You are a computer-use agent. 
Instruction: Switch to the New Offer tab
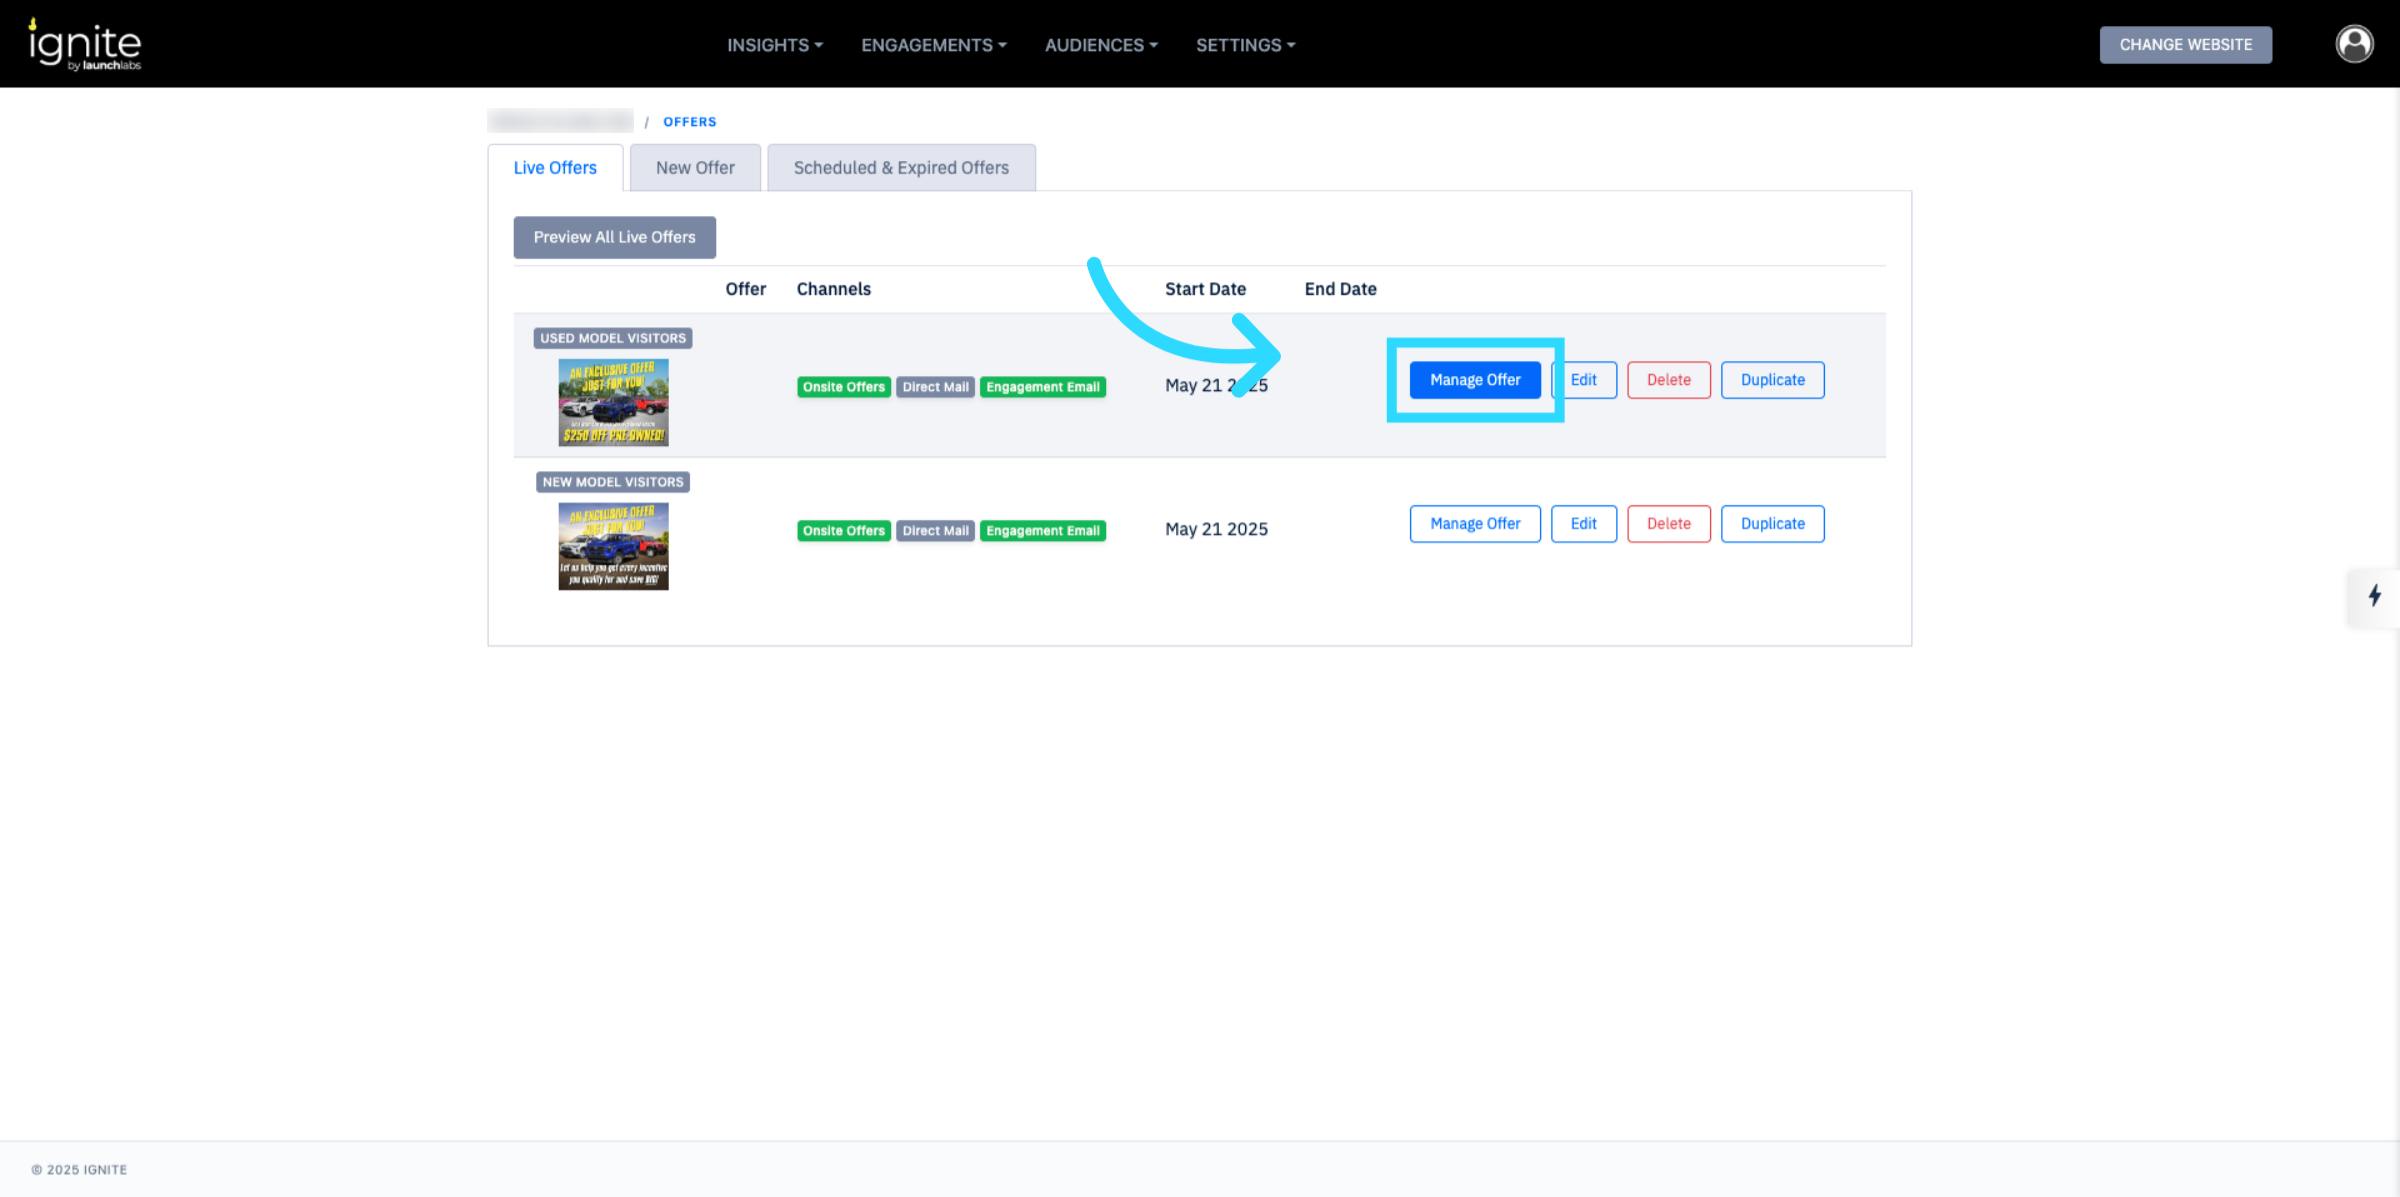click(x=695, y=168)
